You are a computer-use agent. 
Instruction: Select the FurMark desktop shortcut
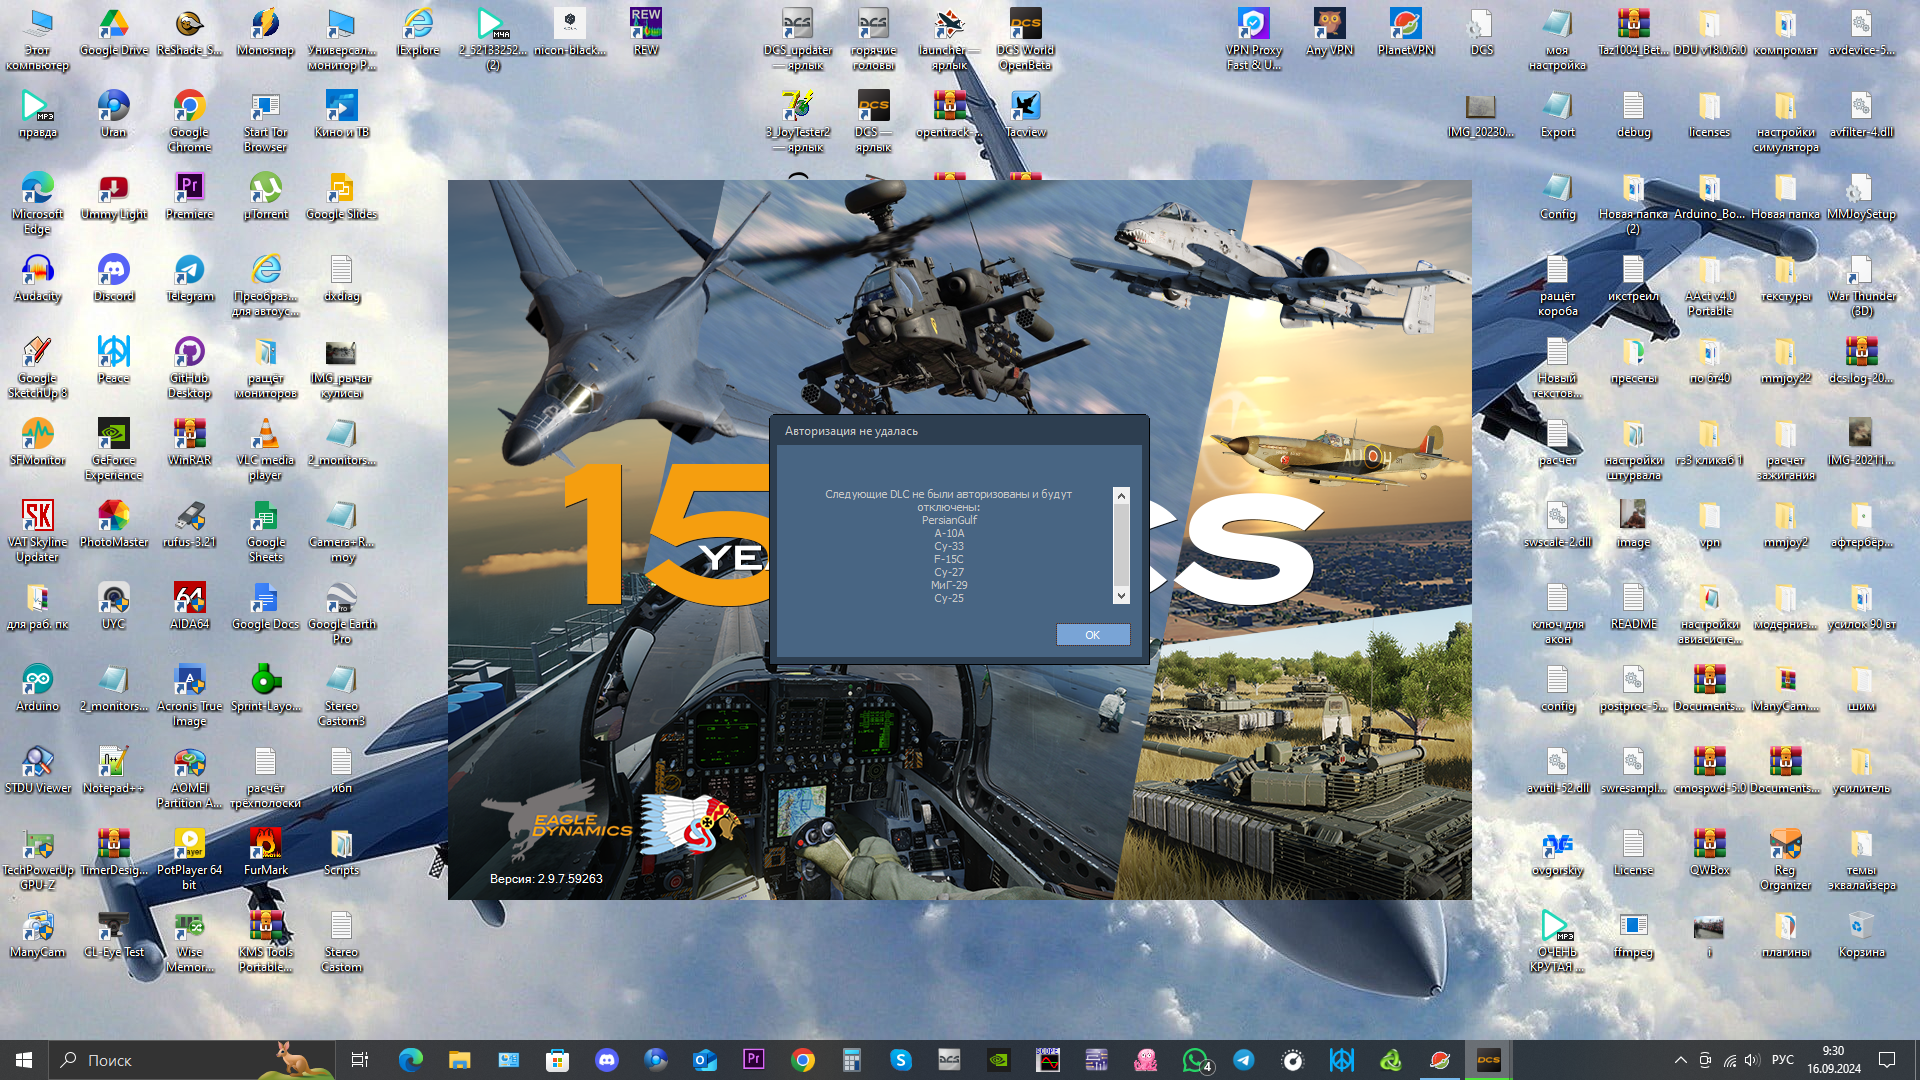tap(266, 852)
